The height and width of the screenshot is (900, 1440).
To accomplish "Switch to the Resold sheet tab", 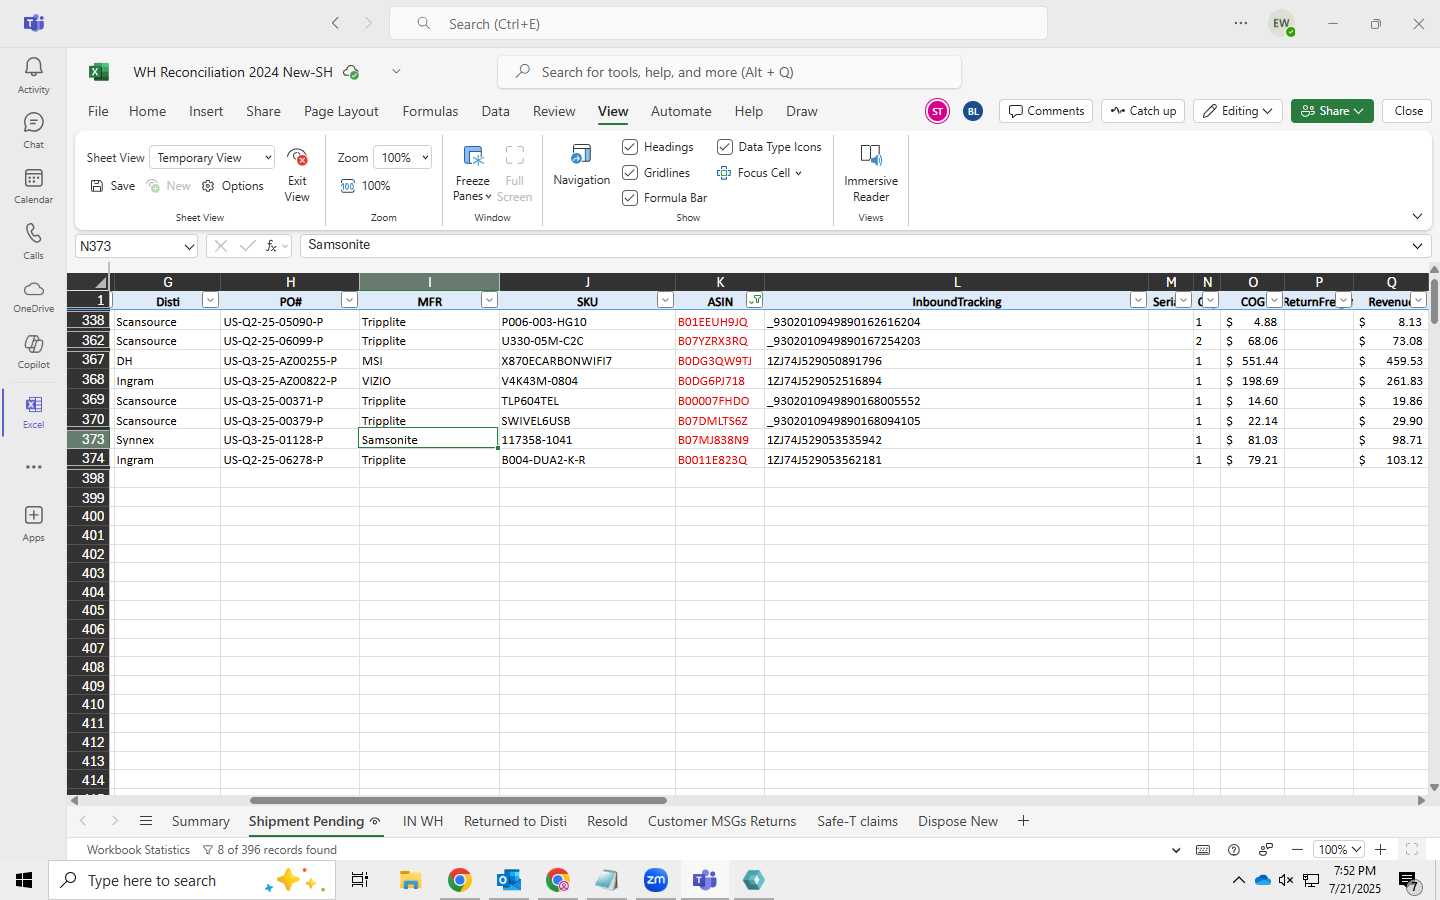I will (x=607, y=821).
